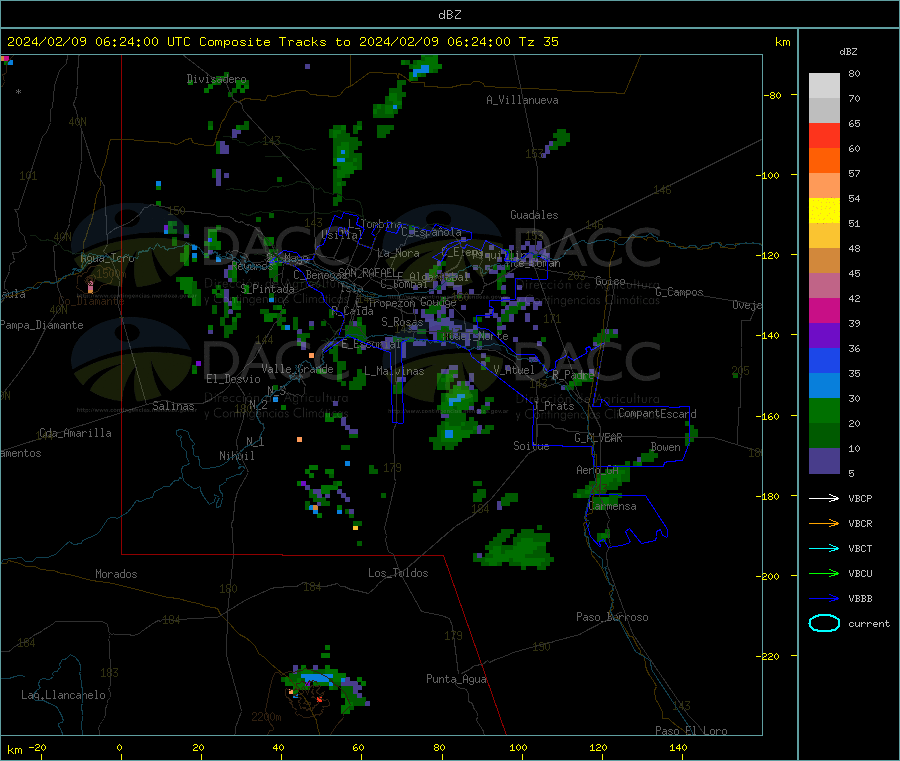Click the L_Malvinas map label

(x=394, y=371)
